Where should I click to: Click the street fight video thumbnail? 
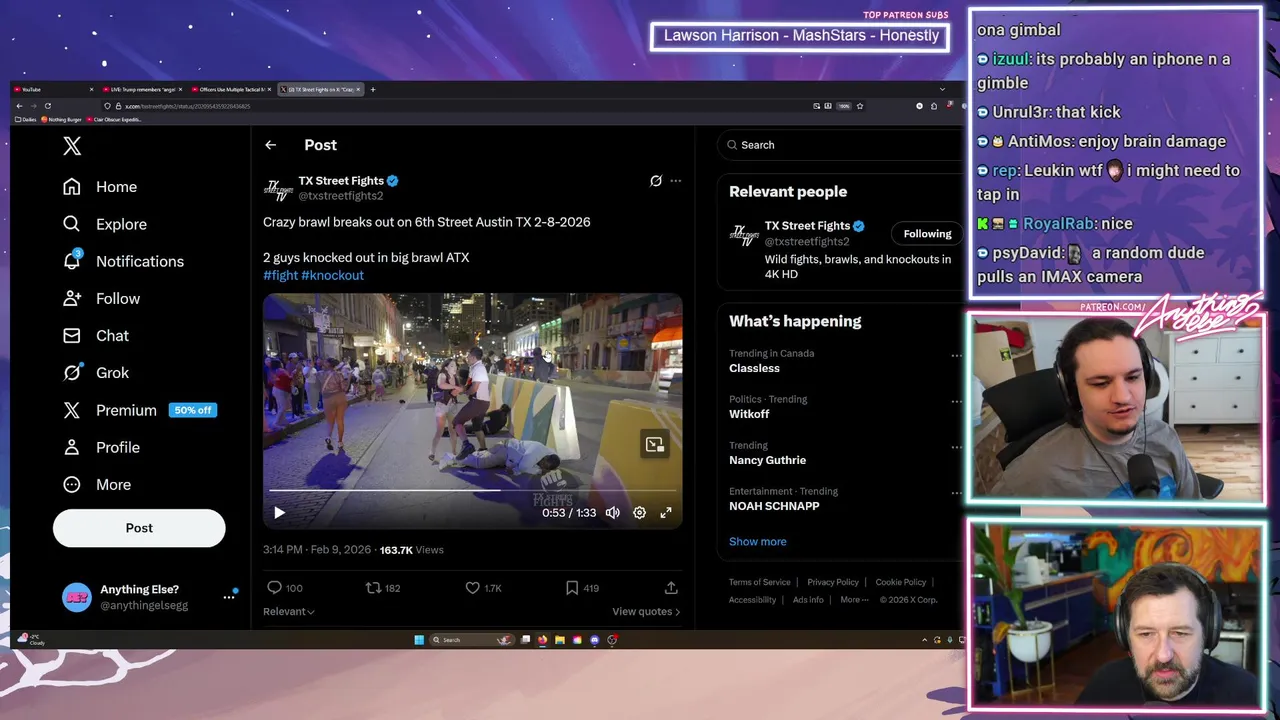[473, 411]
